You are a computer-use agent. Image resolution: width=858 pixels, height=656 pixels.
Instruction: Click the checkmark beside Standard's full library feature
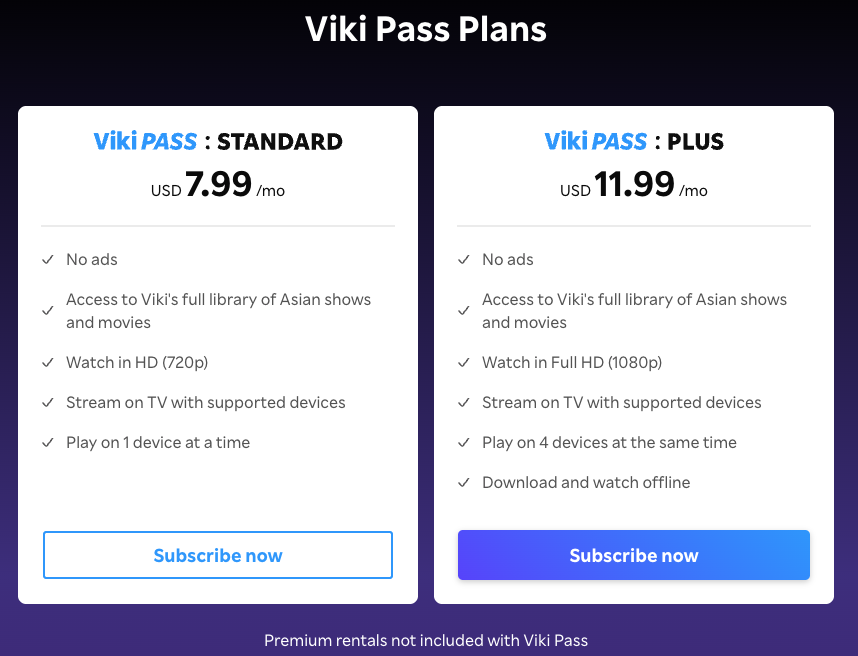click(x=47, y=310)
